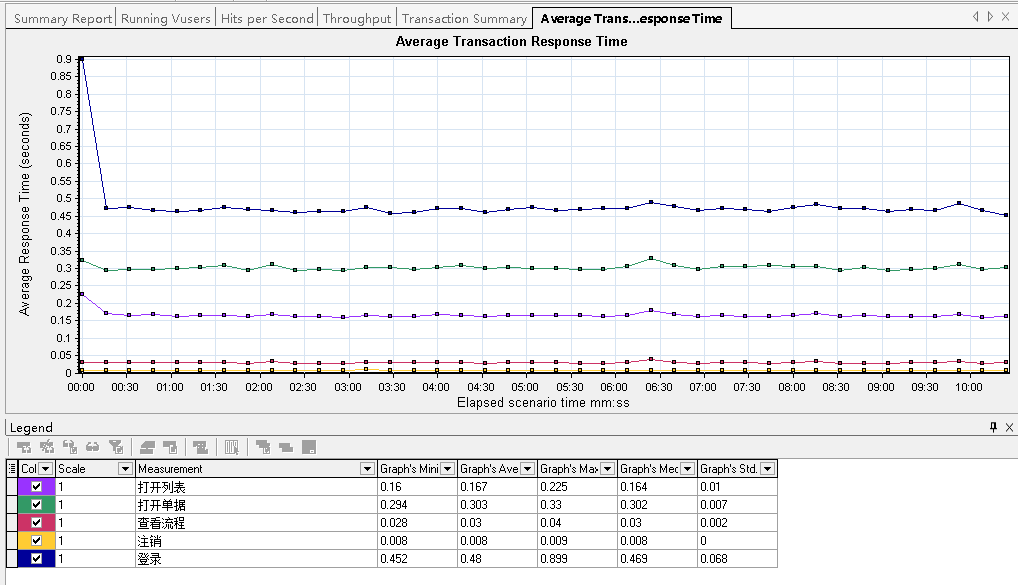1018x585 pixels.
Task: Open the Measurement column dropdown
Action: click(x=365, y=468)
